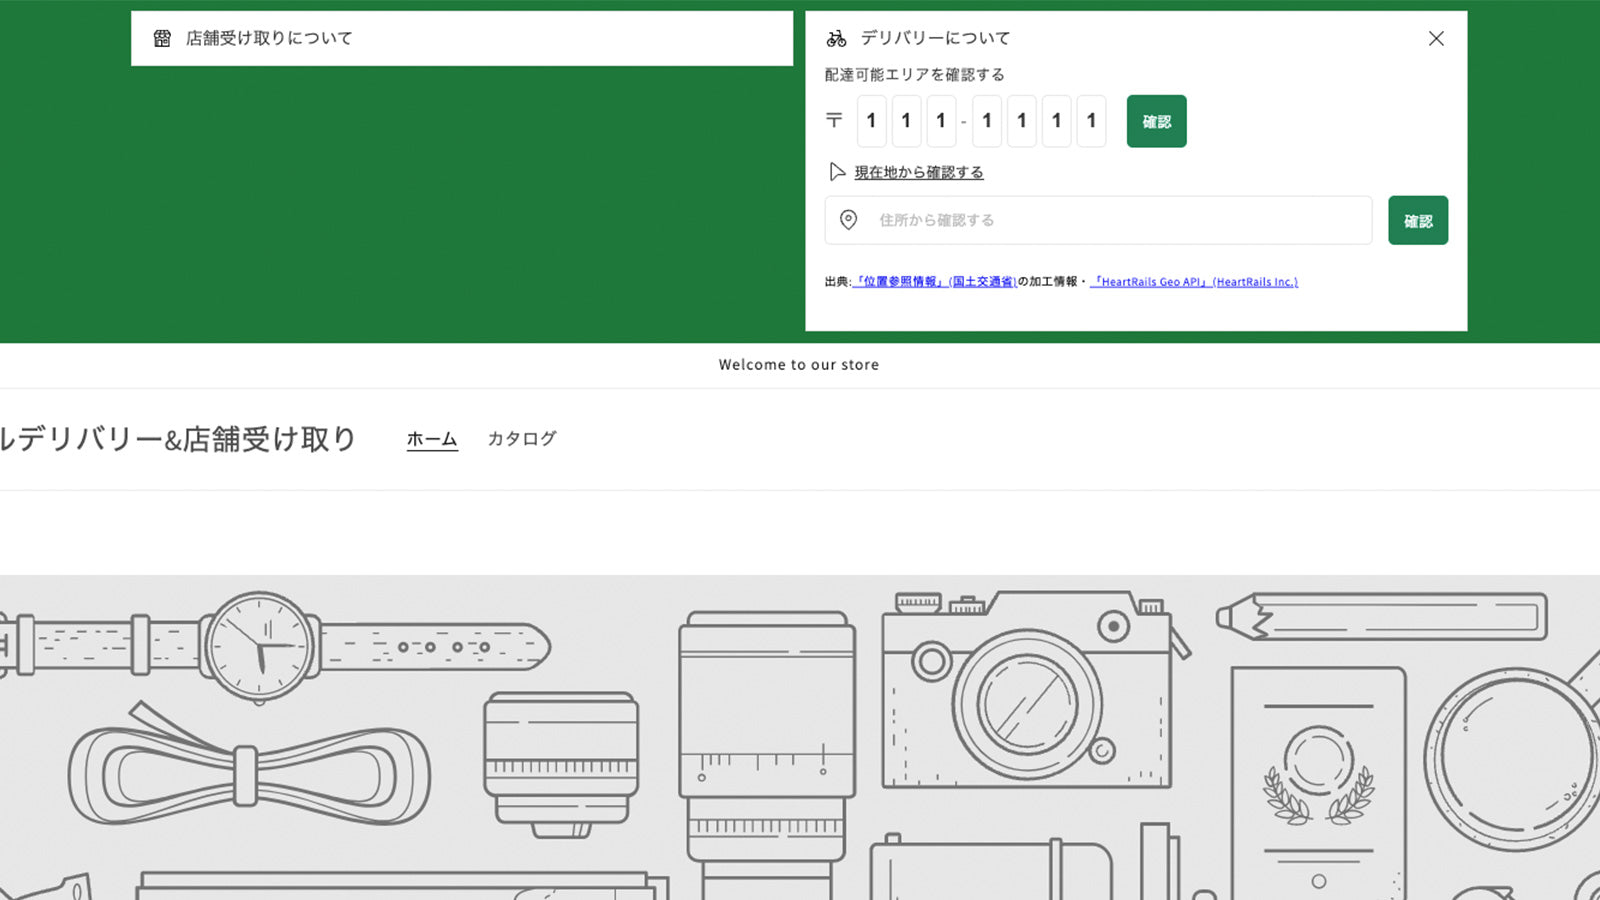Open the HeartRails Inc. link
The width and height of the screenshot is (1600, 900).
(1256, 281)
